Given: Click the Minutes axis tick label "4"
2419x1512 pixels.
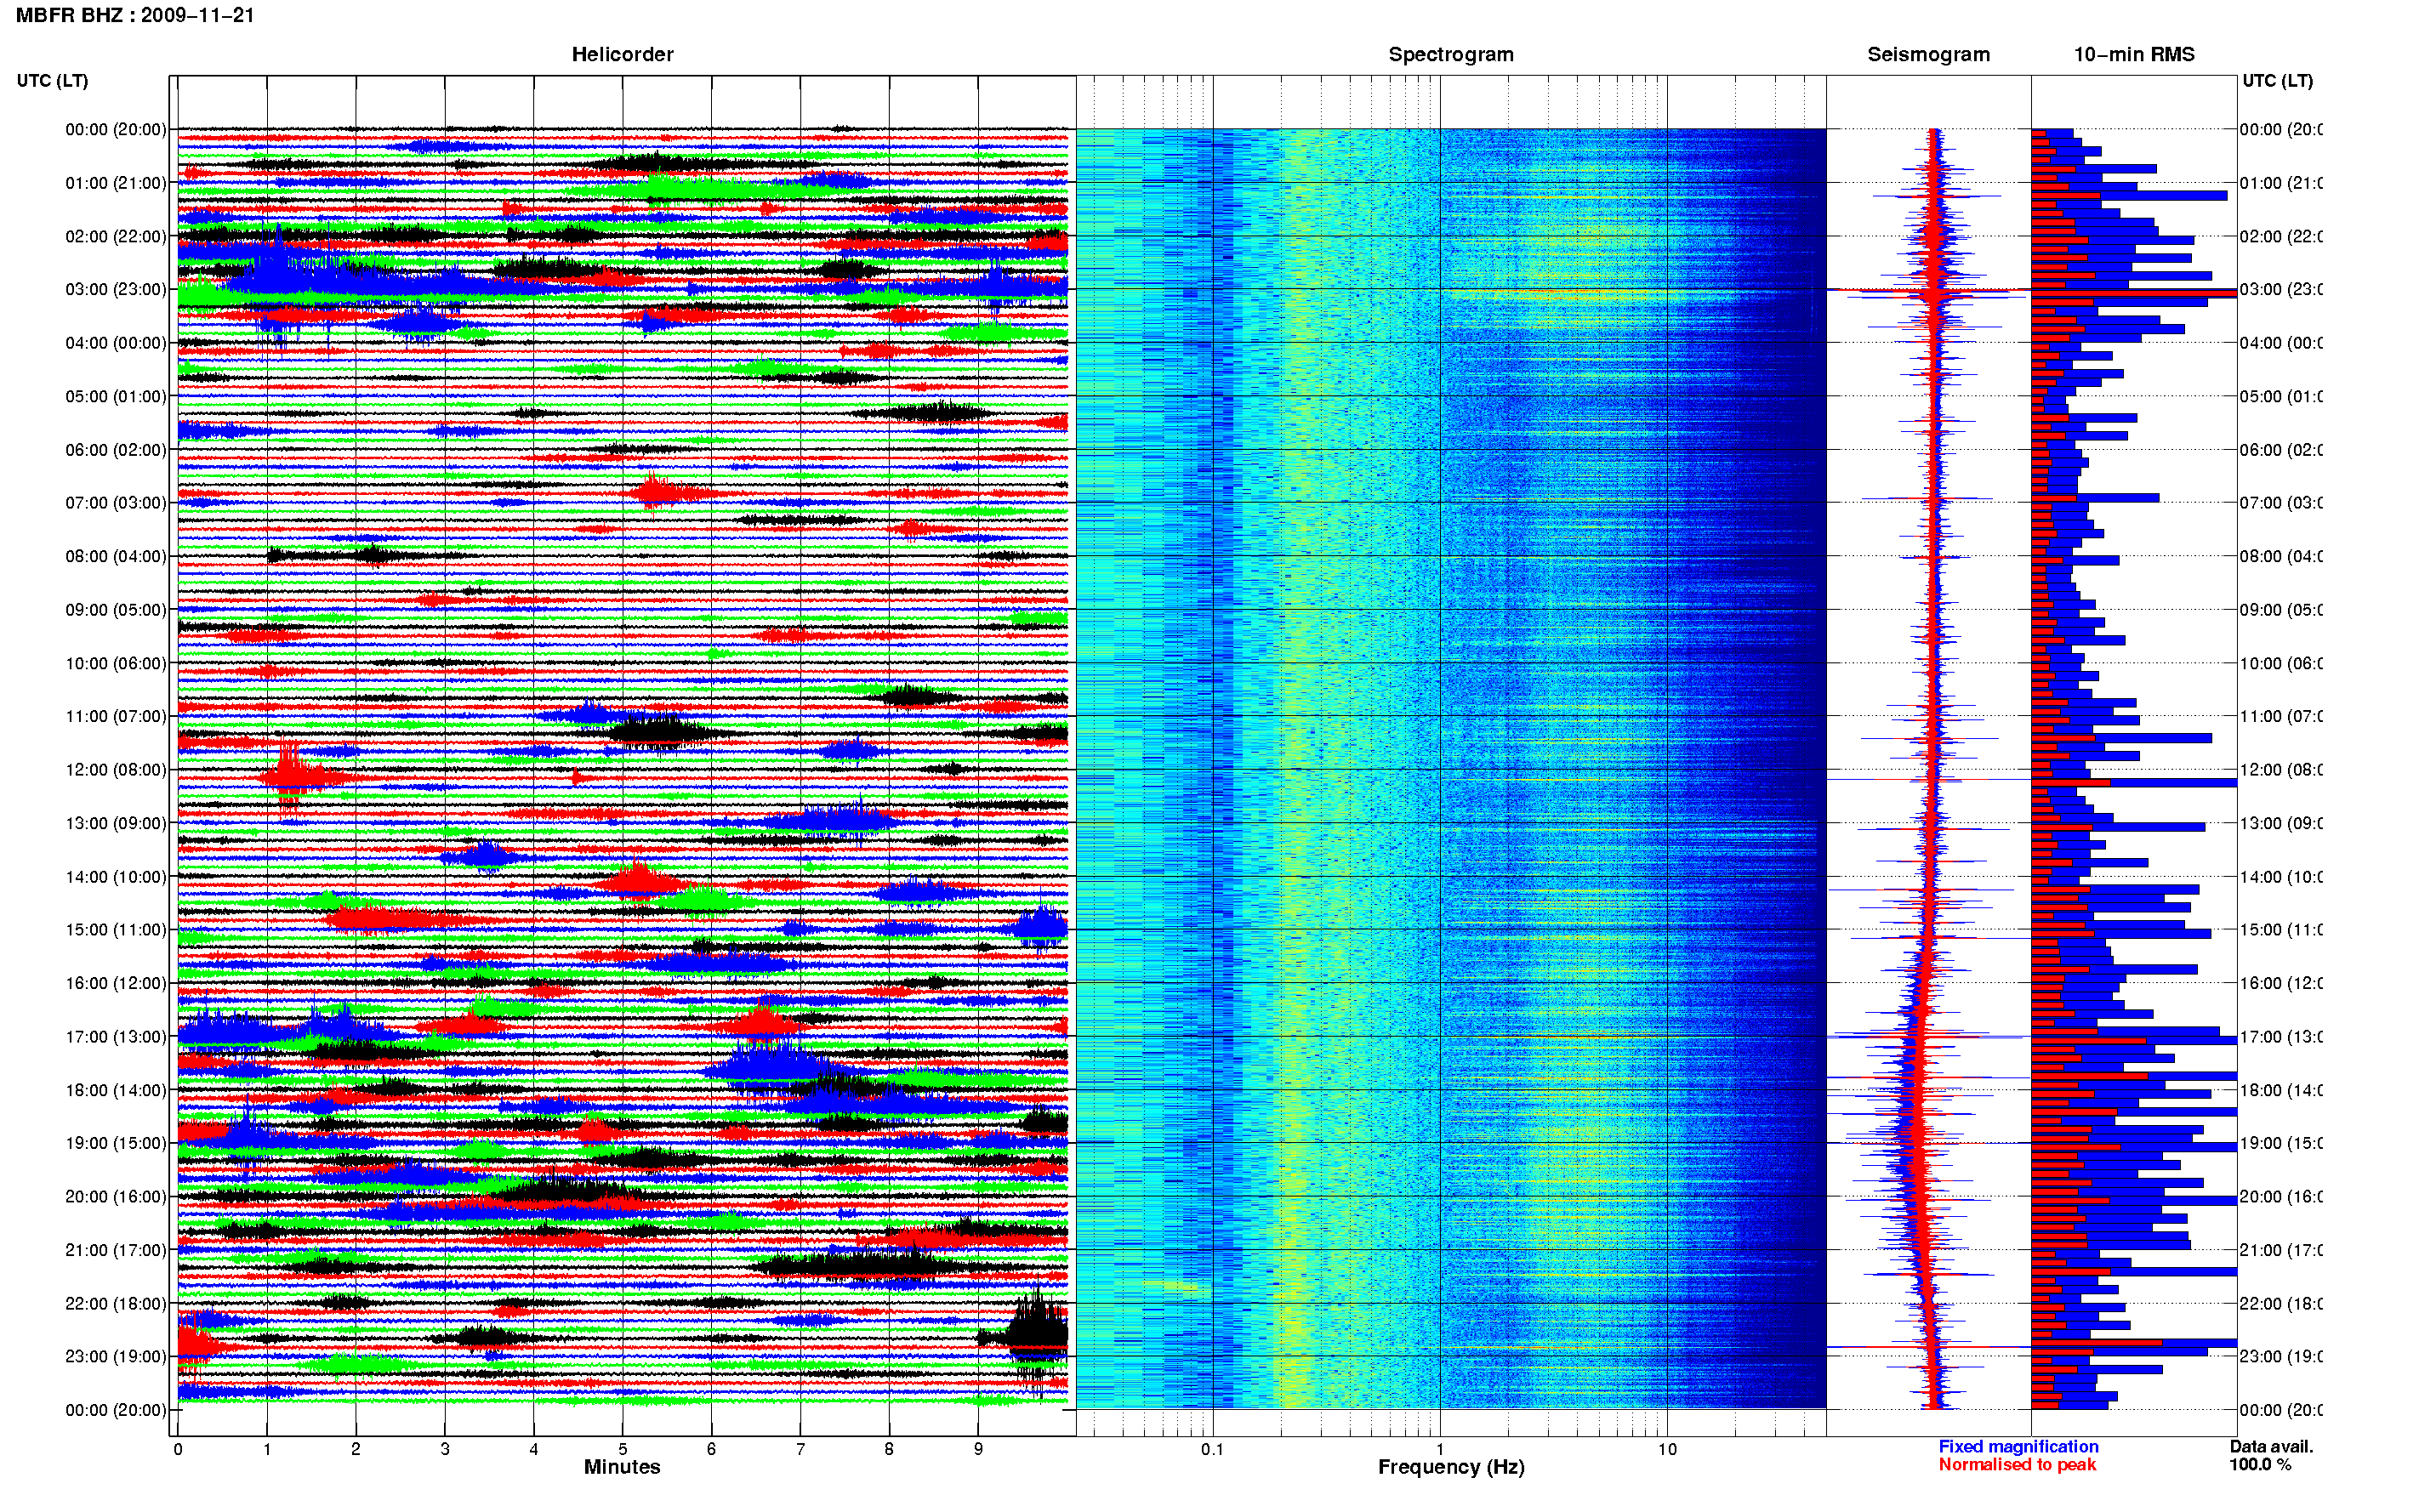Looking at the screenshot, I should (534, 1449).
